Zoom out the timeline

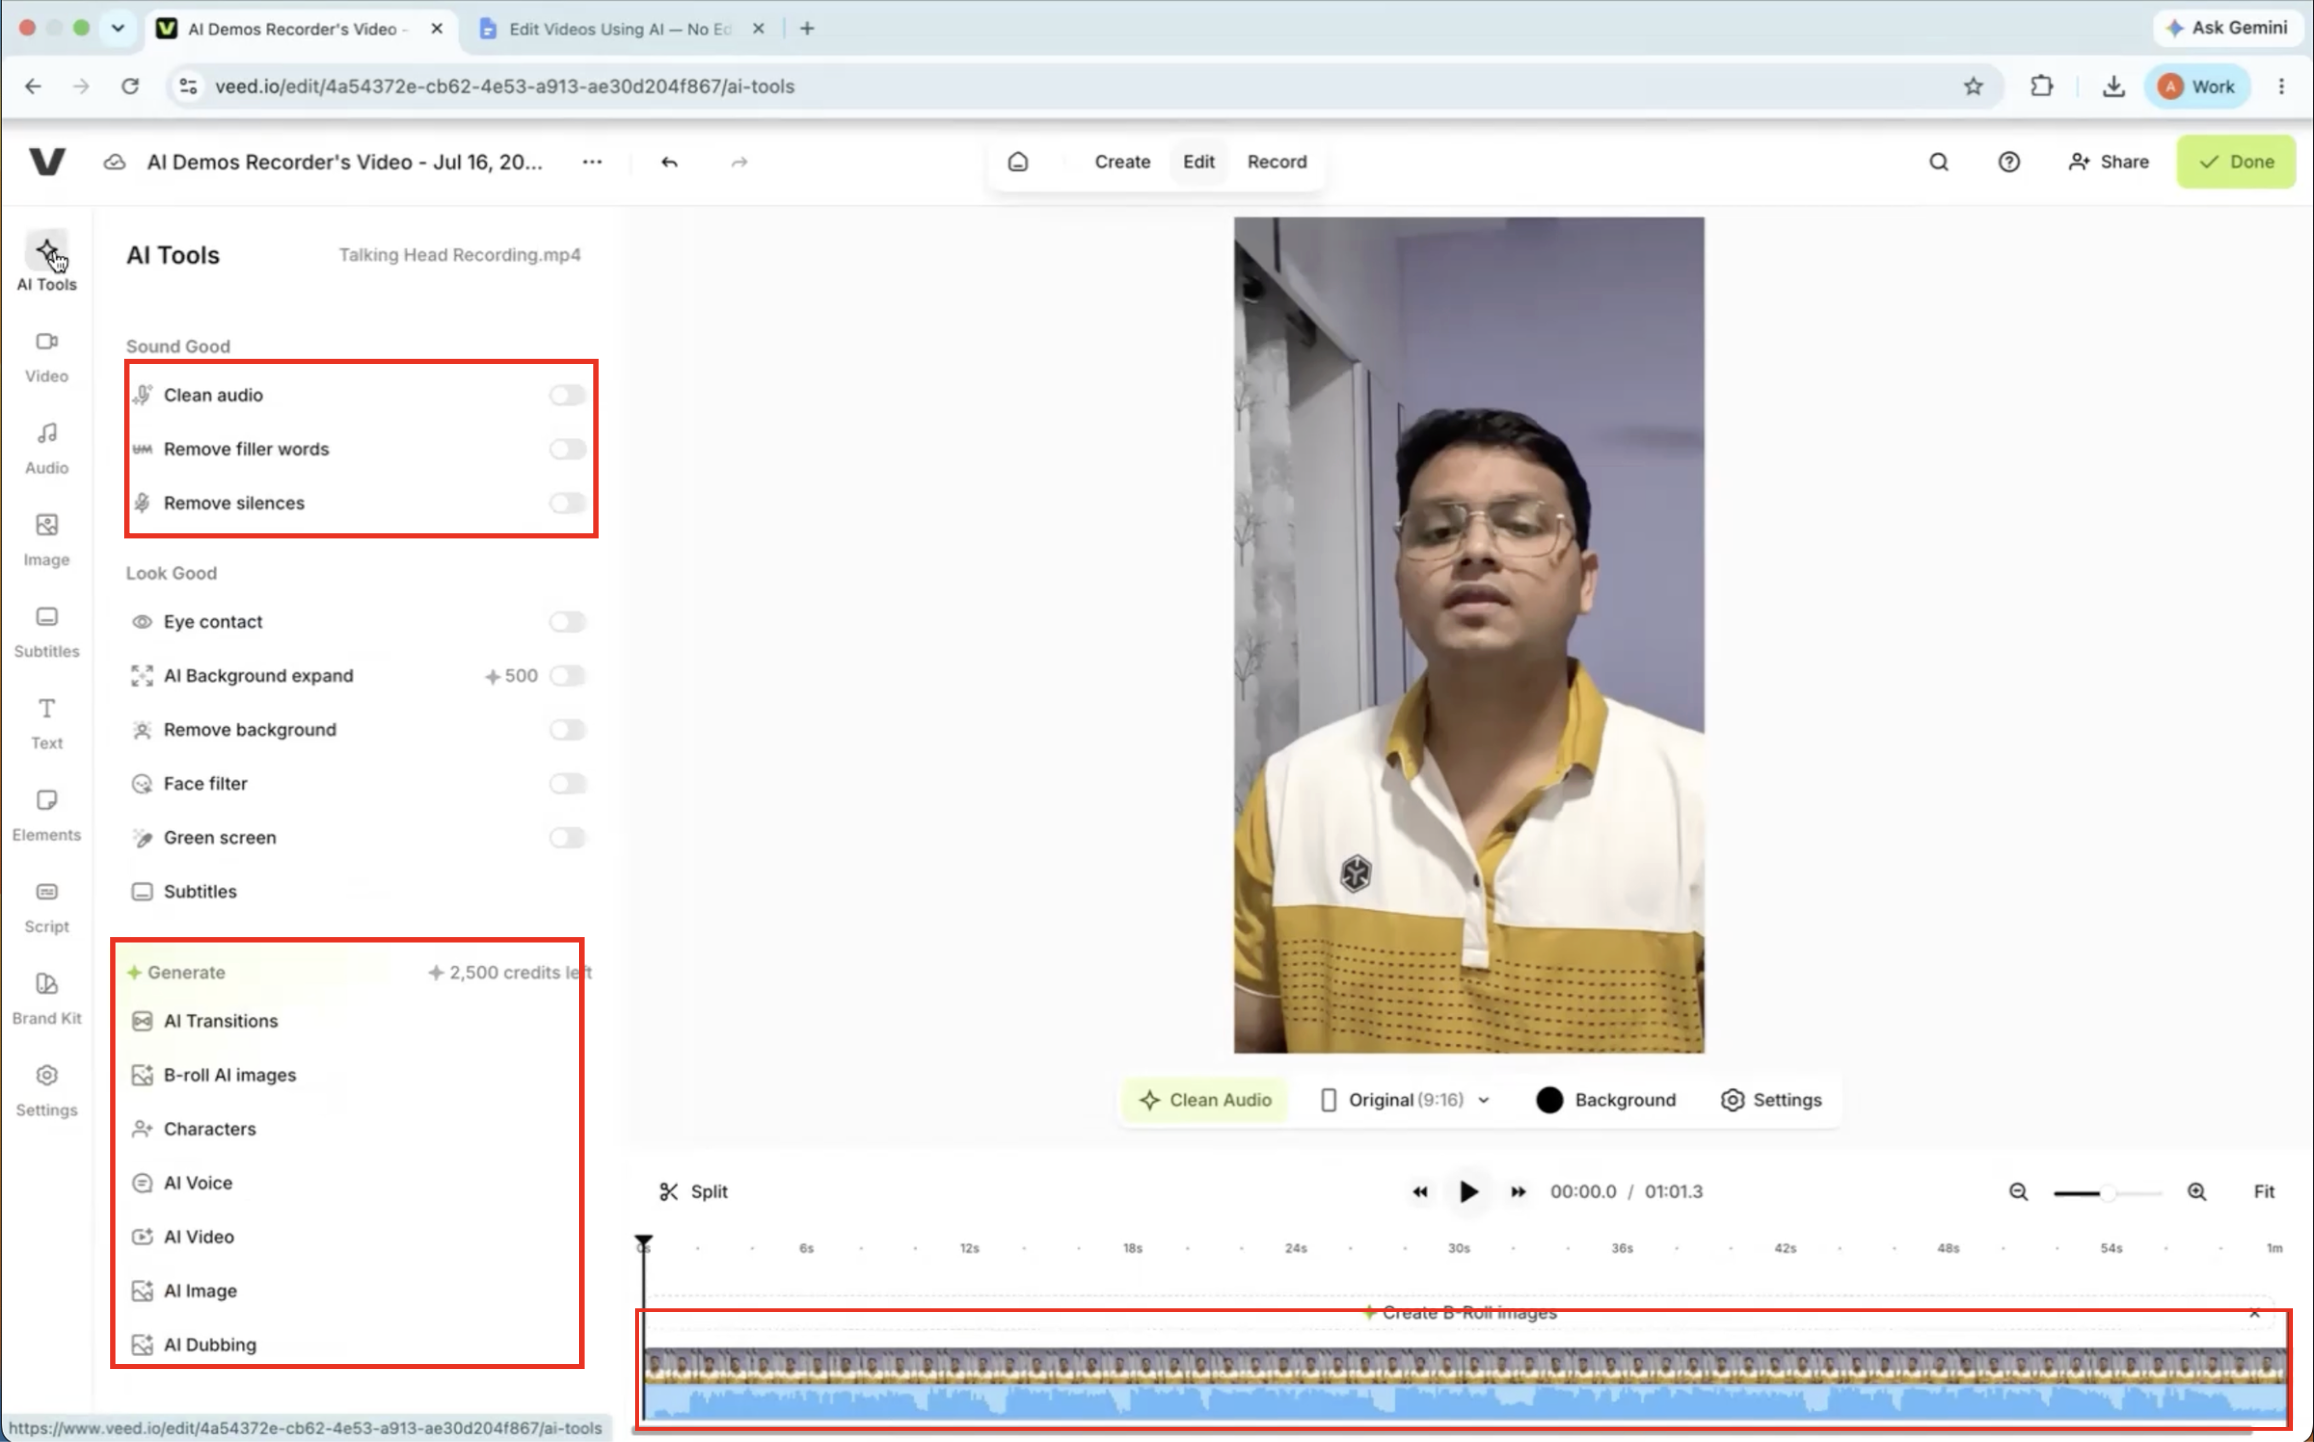[x=2018, y=1191]
